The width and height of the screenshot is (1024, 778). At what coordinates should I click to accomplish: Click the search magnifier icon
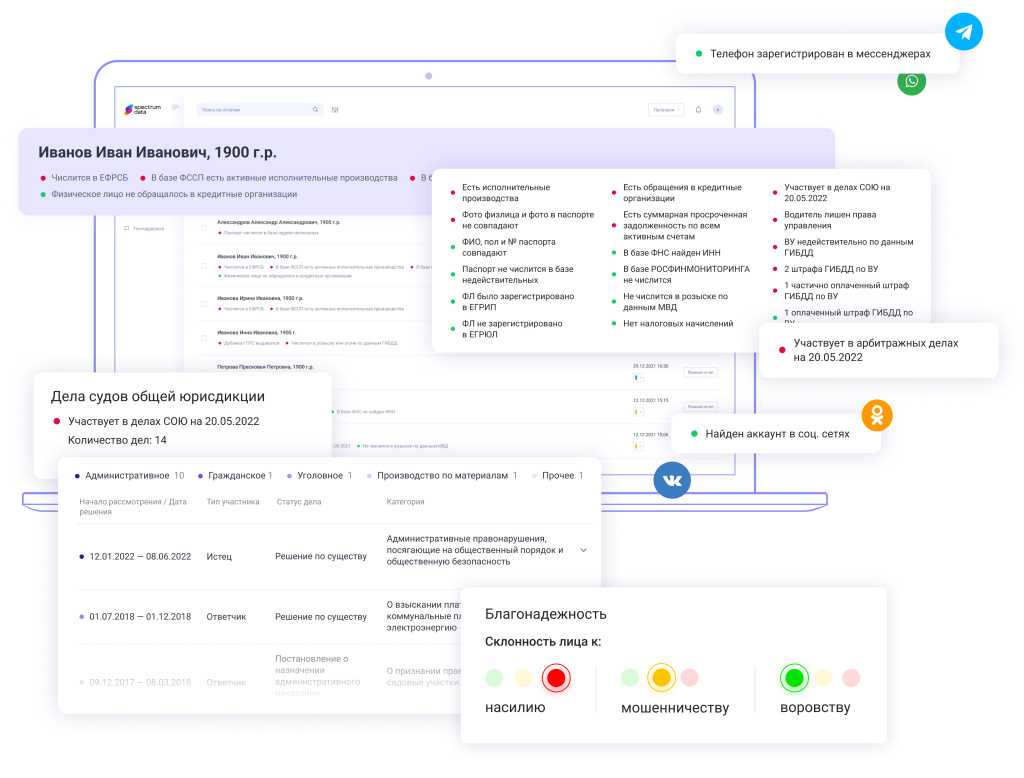point(316,110)
